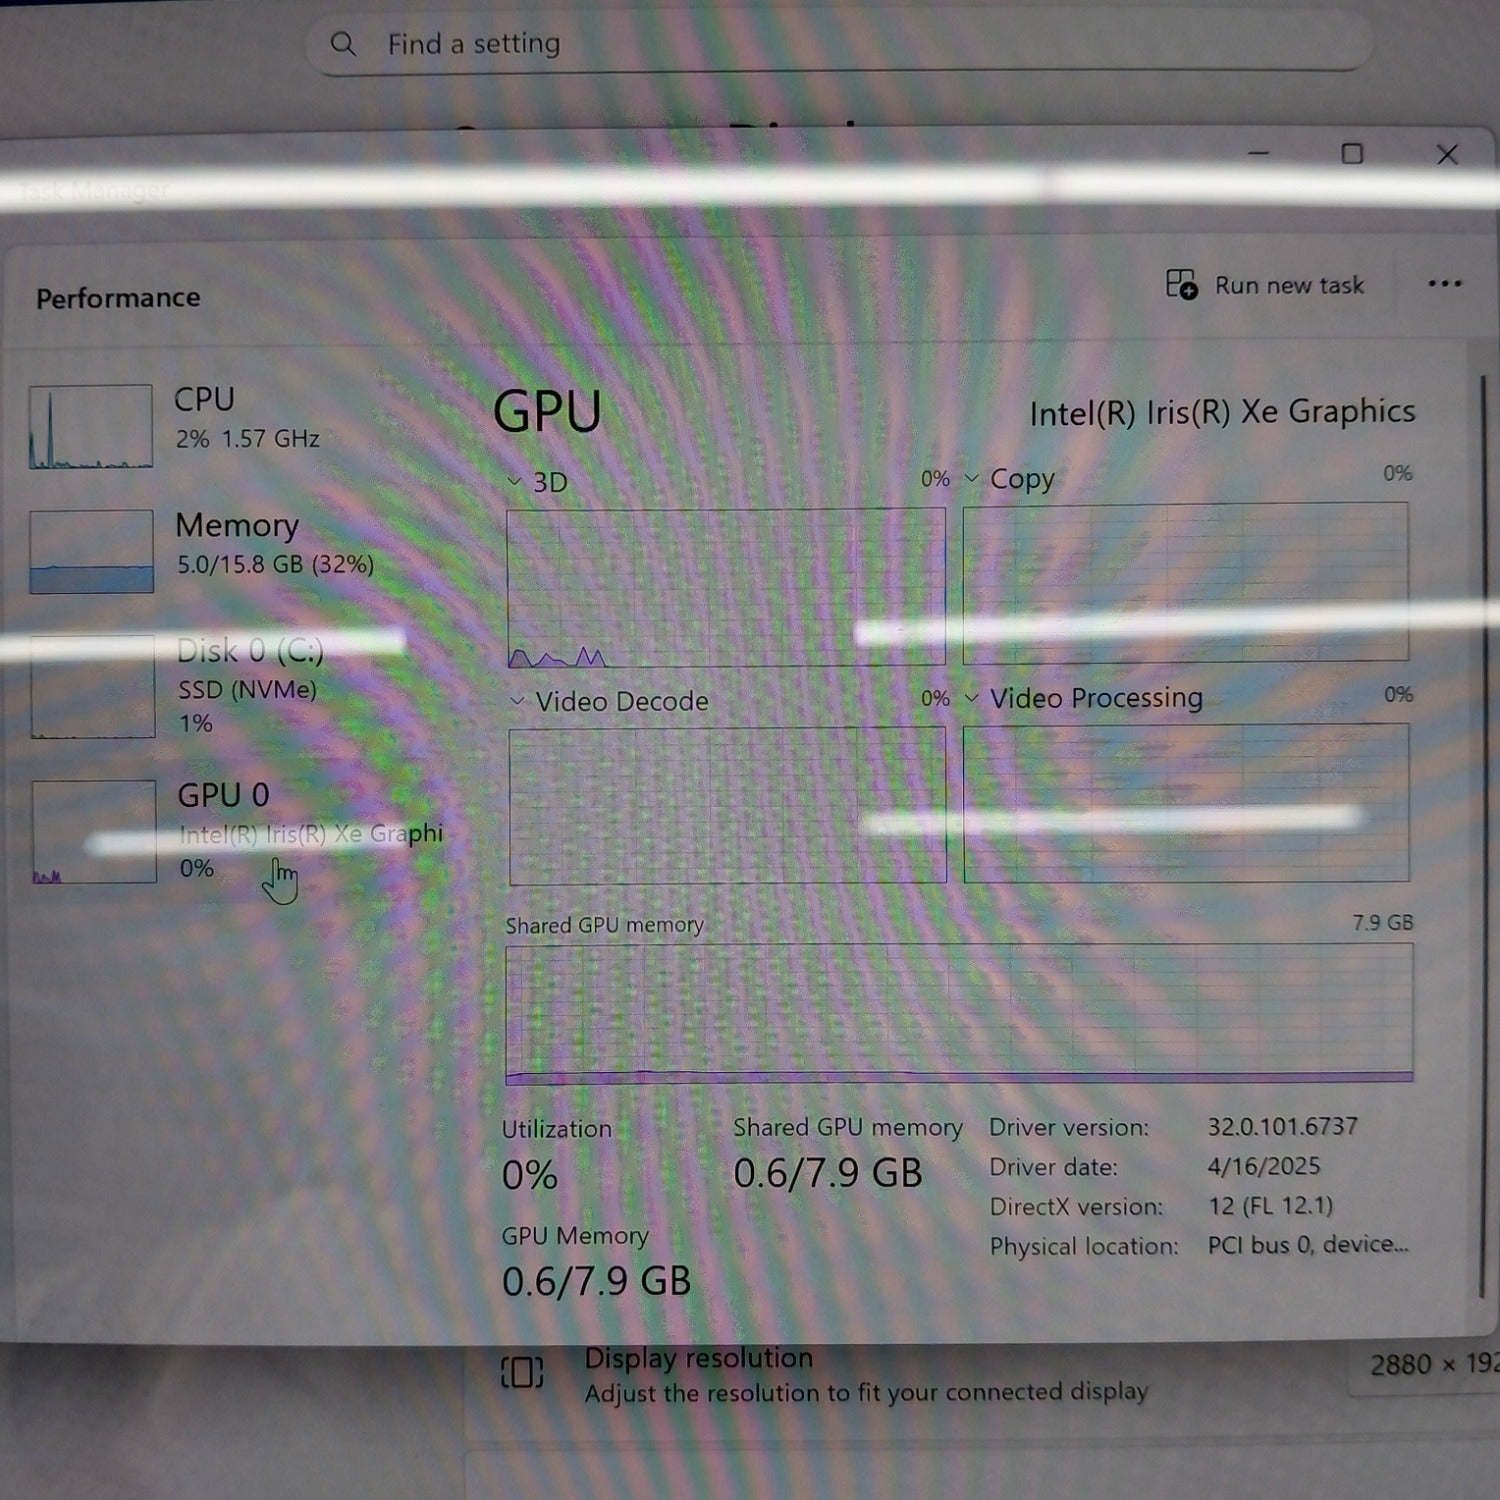The height and width of the screenshot is (1500, 1500).
Task: Select the Memory performance graph thumbnail
Action: tap(90, 550)
